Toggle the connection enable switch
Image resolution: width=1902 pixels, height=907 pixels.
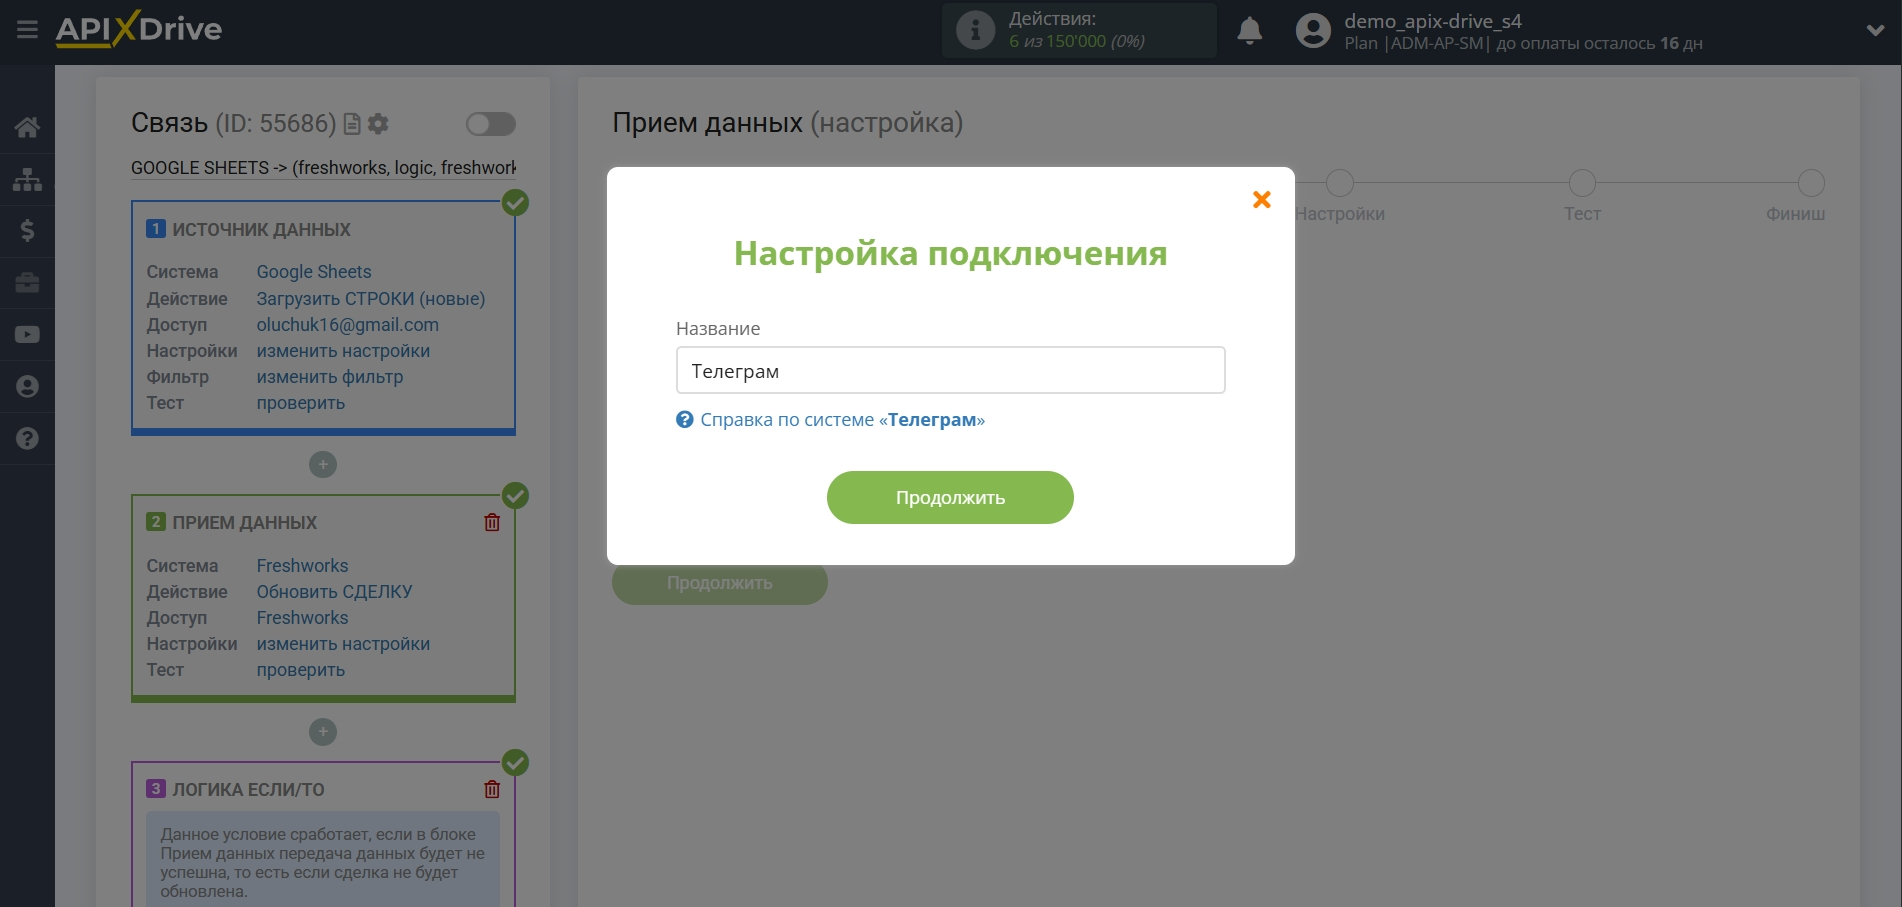(490, 124)
